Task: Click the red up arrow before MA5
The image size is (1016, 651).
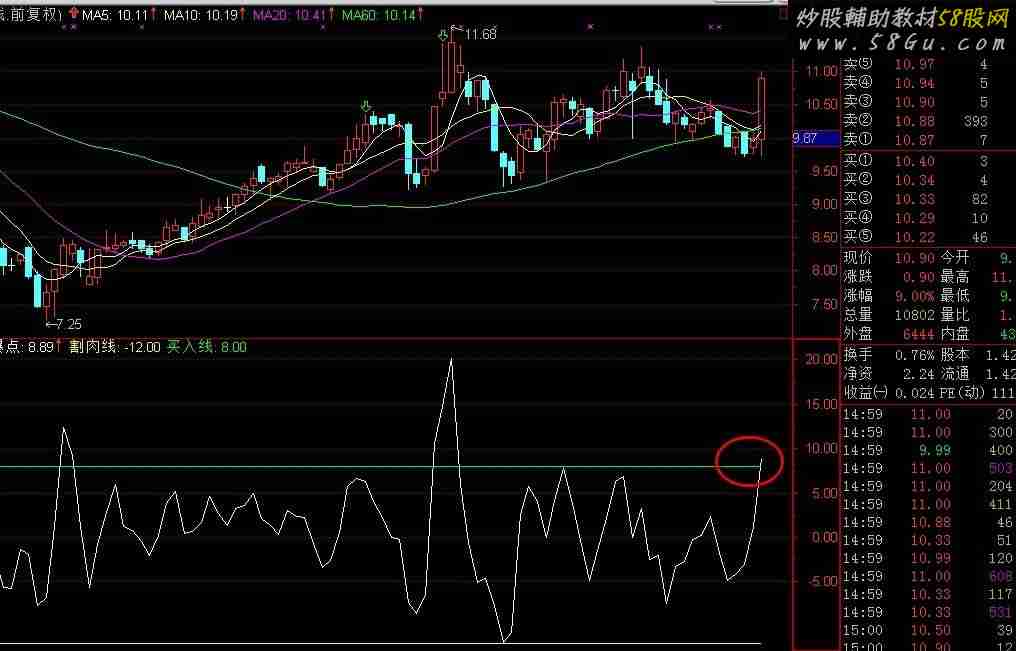Action: tap(75, 15)
